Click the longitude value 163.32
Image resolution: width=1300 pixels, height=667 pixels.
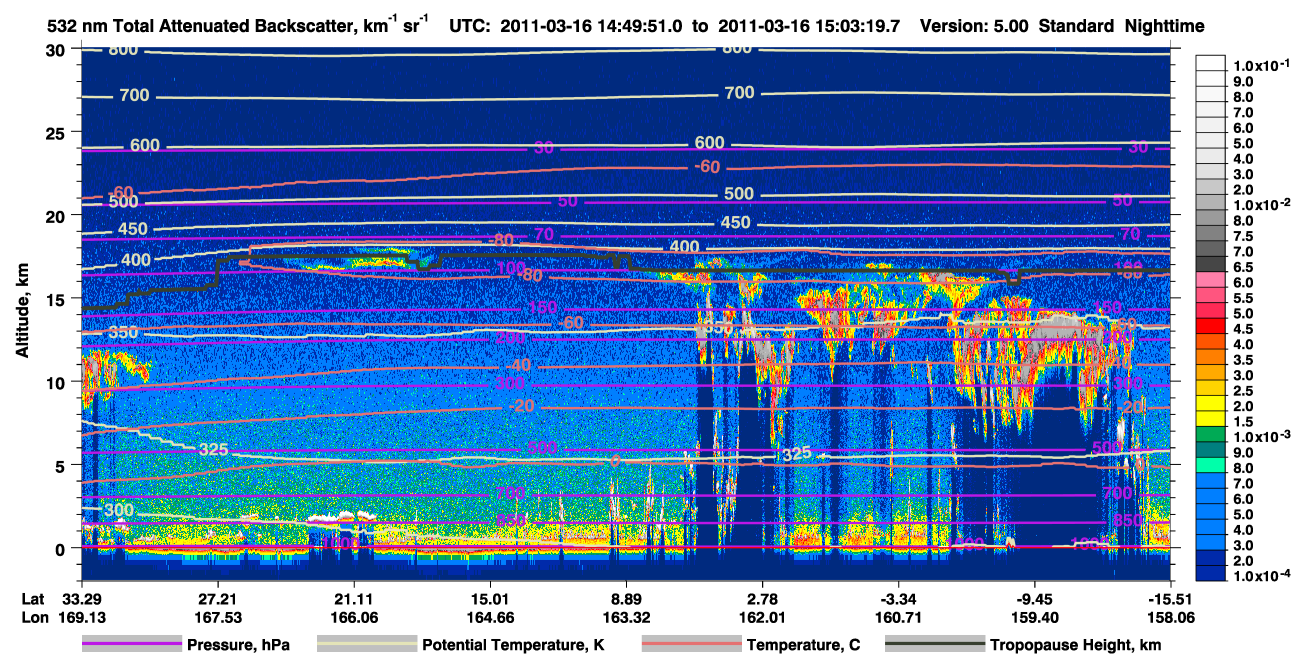coord(626,616)
